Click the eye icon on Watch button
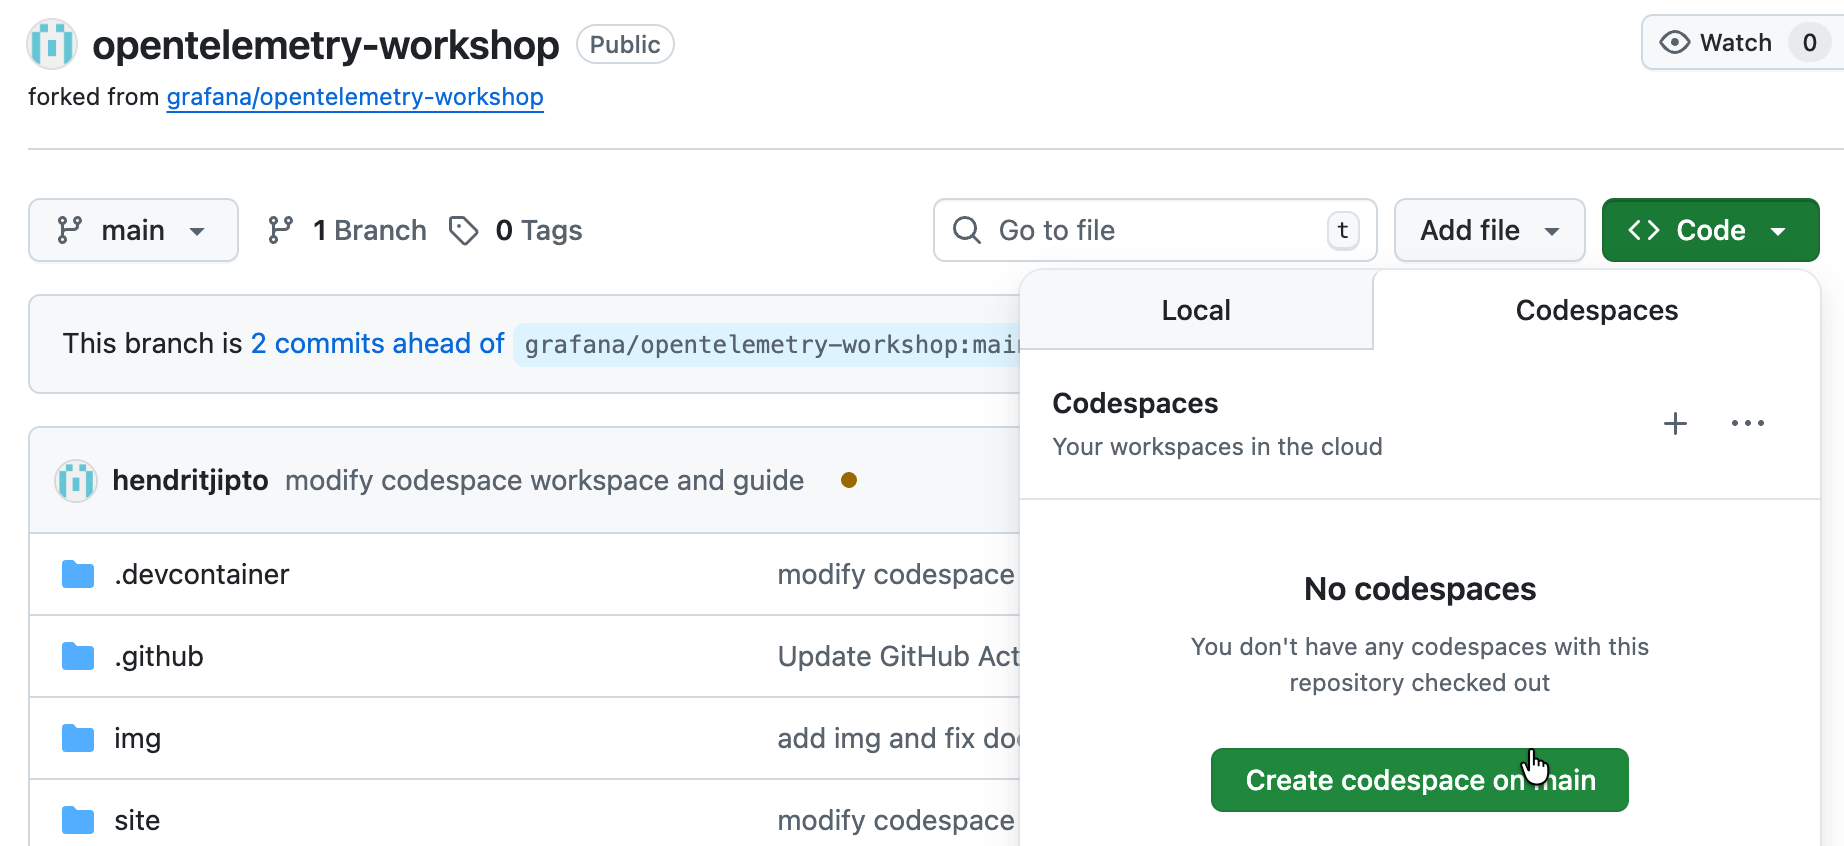Screen dimensions: 1844x846 pyautogui.click(x=1674, y=43)
